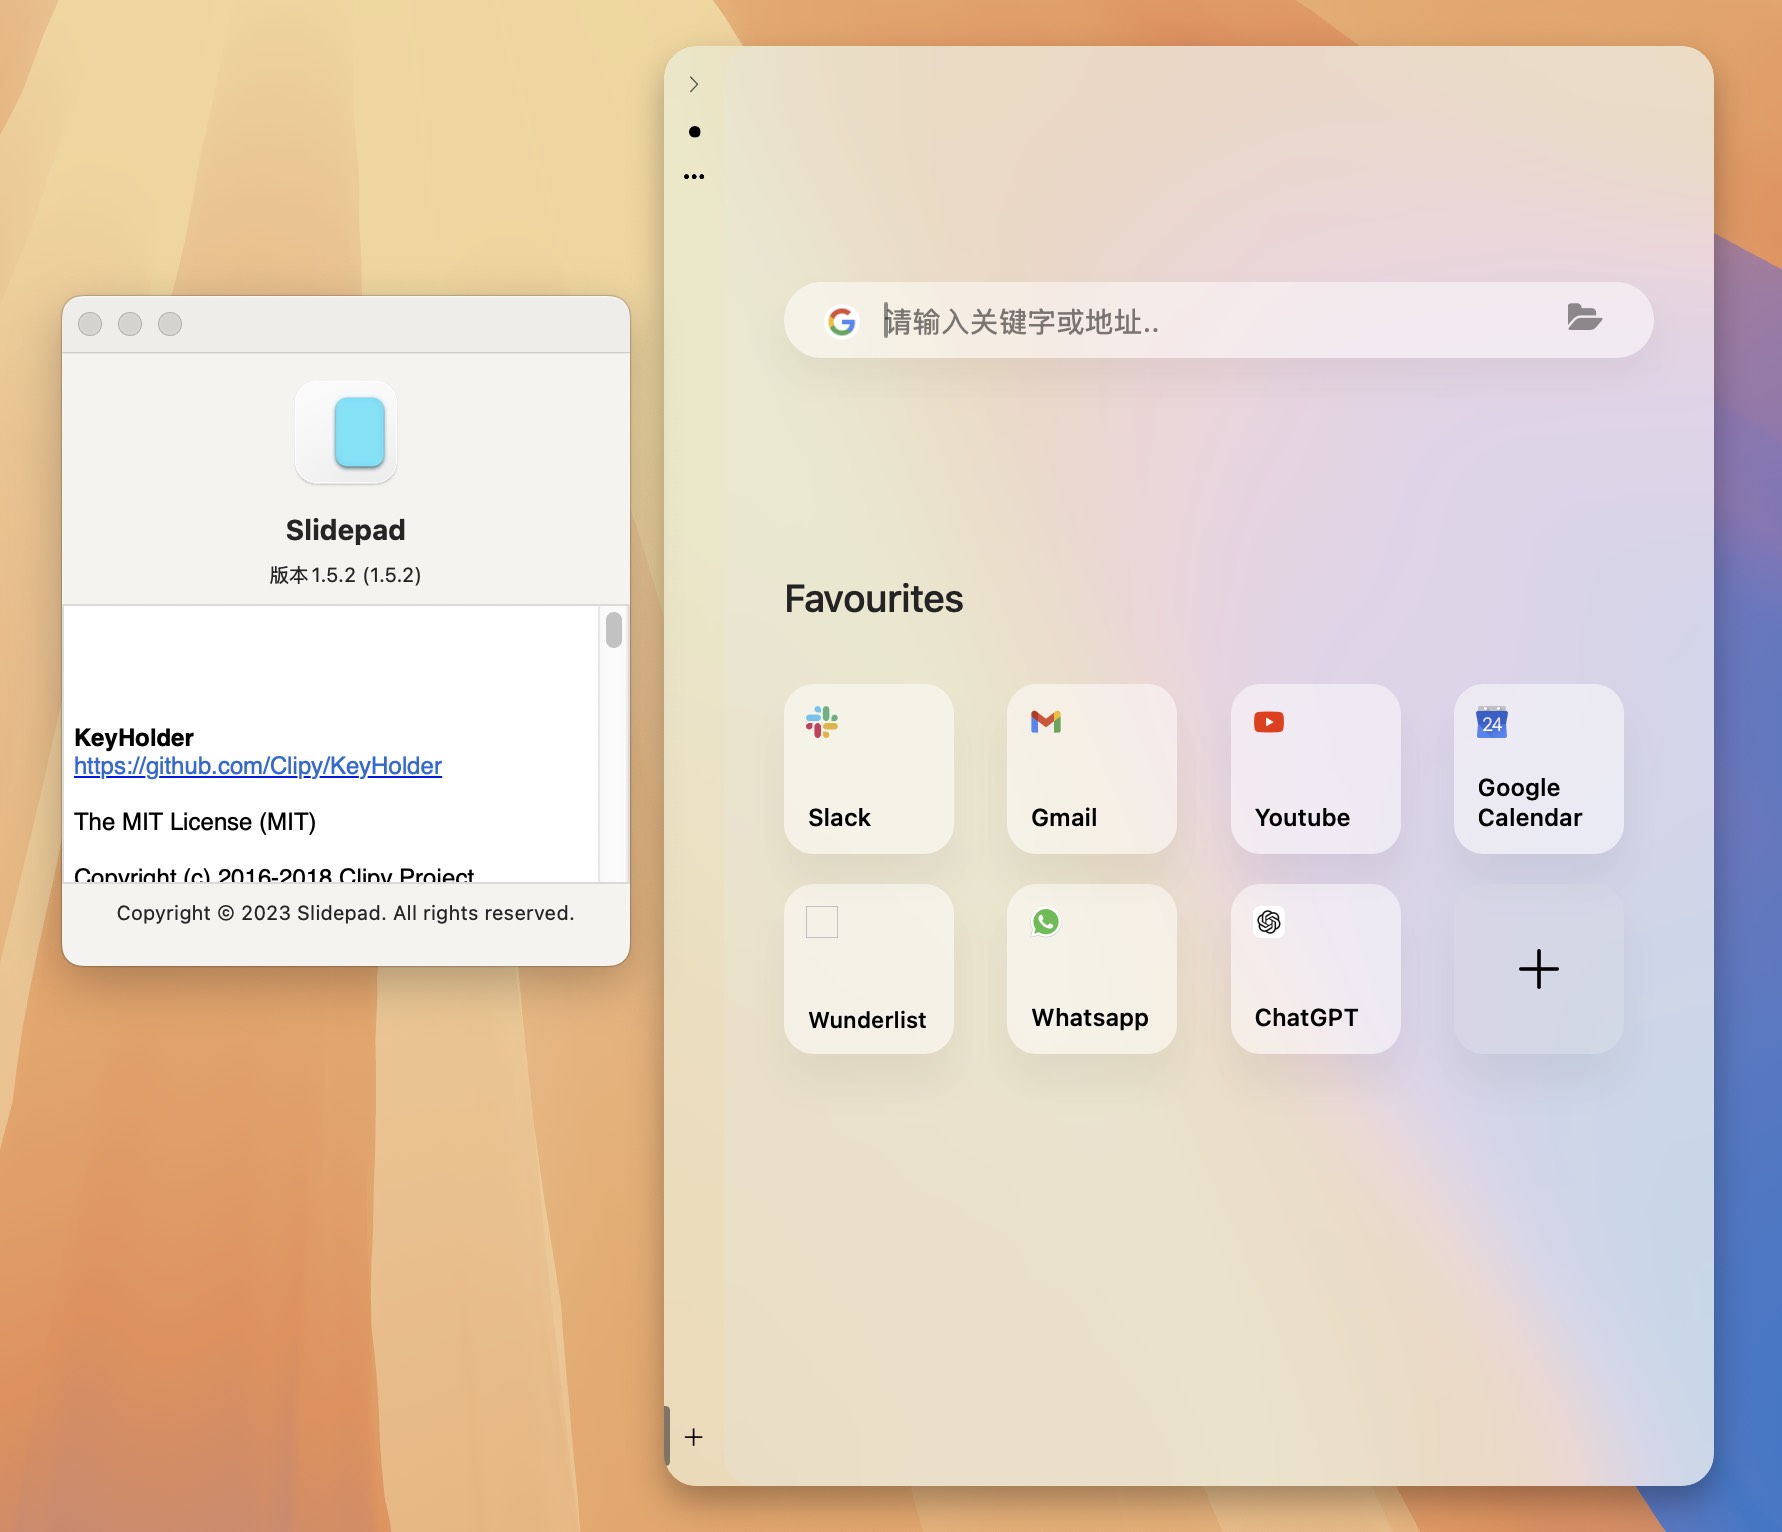Viewport: 1782px width, 1532px height.
Task: Click the Slidepad app icon in About window
Action: pos(346,432)
